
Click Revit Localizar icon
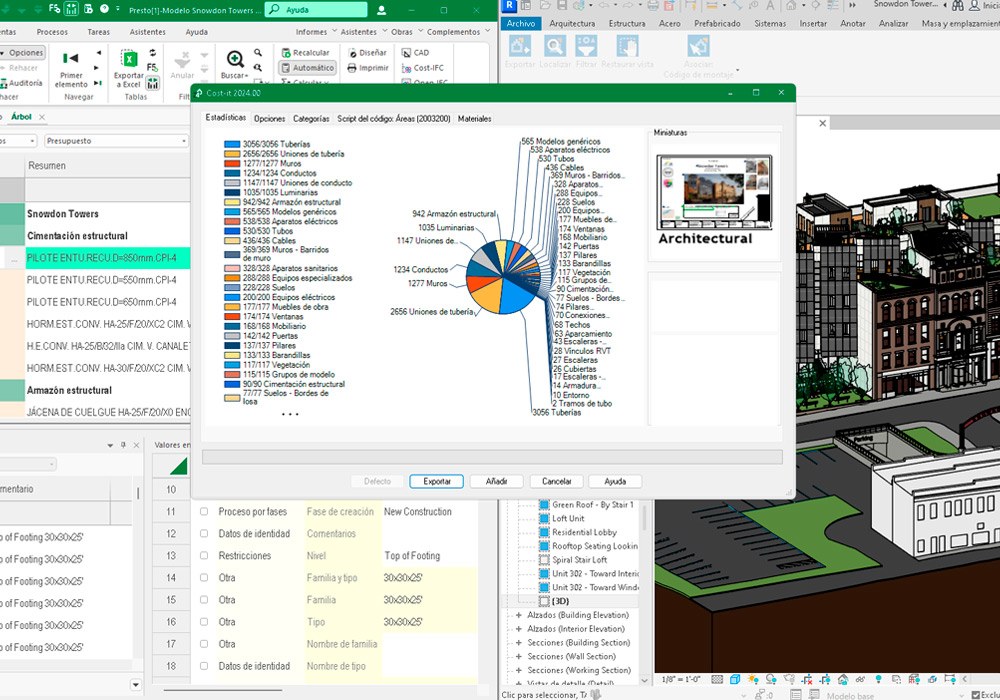pyautogui.click(x=555, y=46)
